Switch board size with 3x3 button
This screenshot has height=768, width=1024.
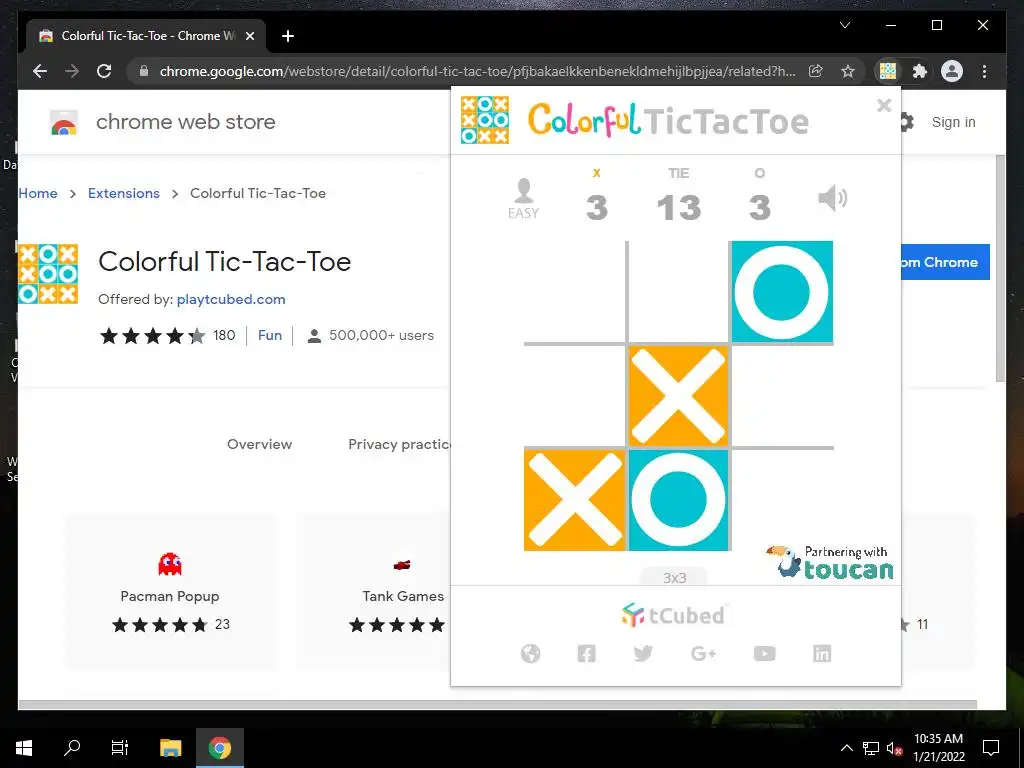[x=675, y=577]
